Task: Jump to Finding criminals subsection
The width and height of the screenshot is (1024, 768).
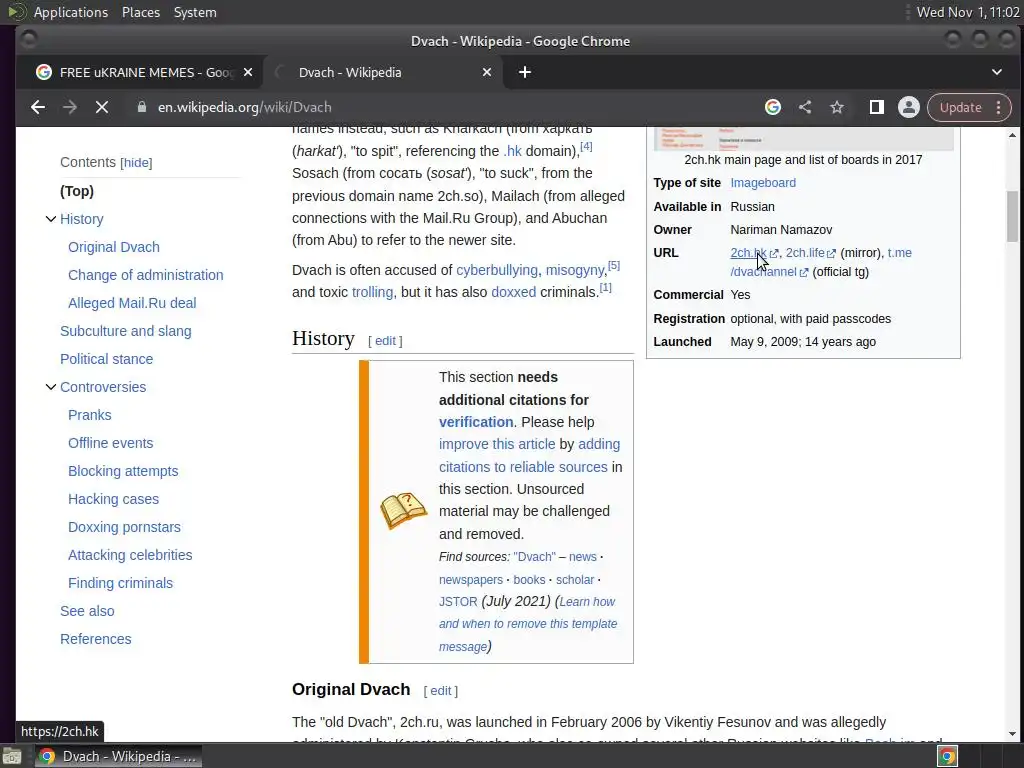Action: point(120,583)
